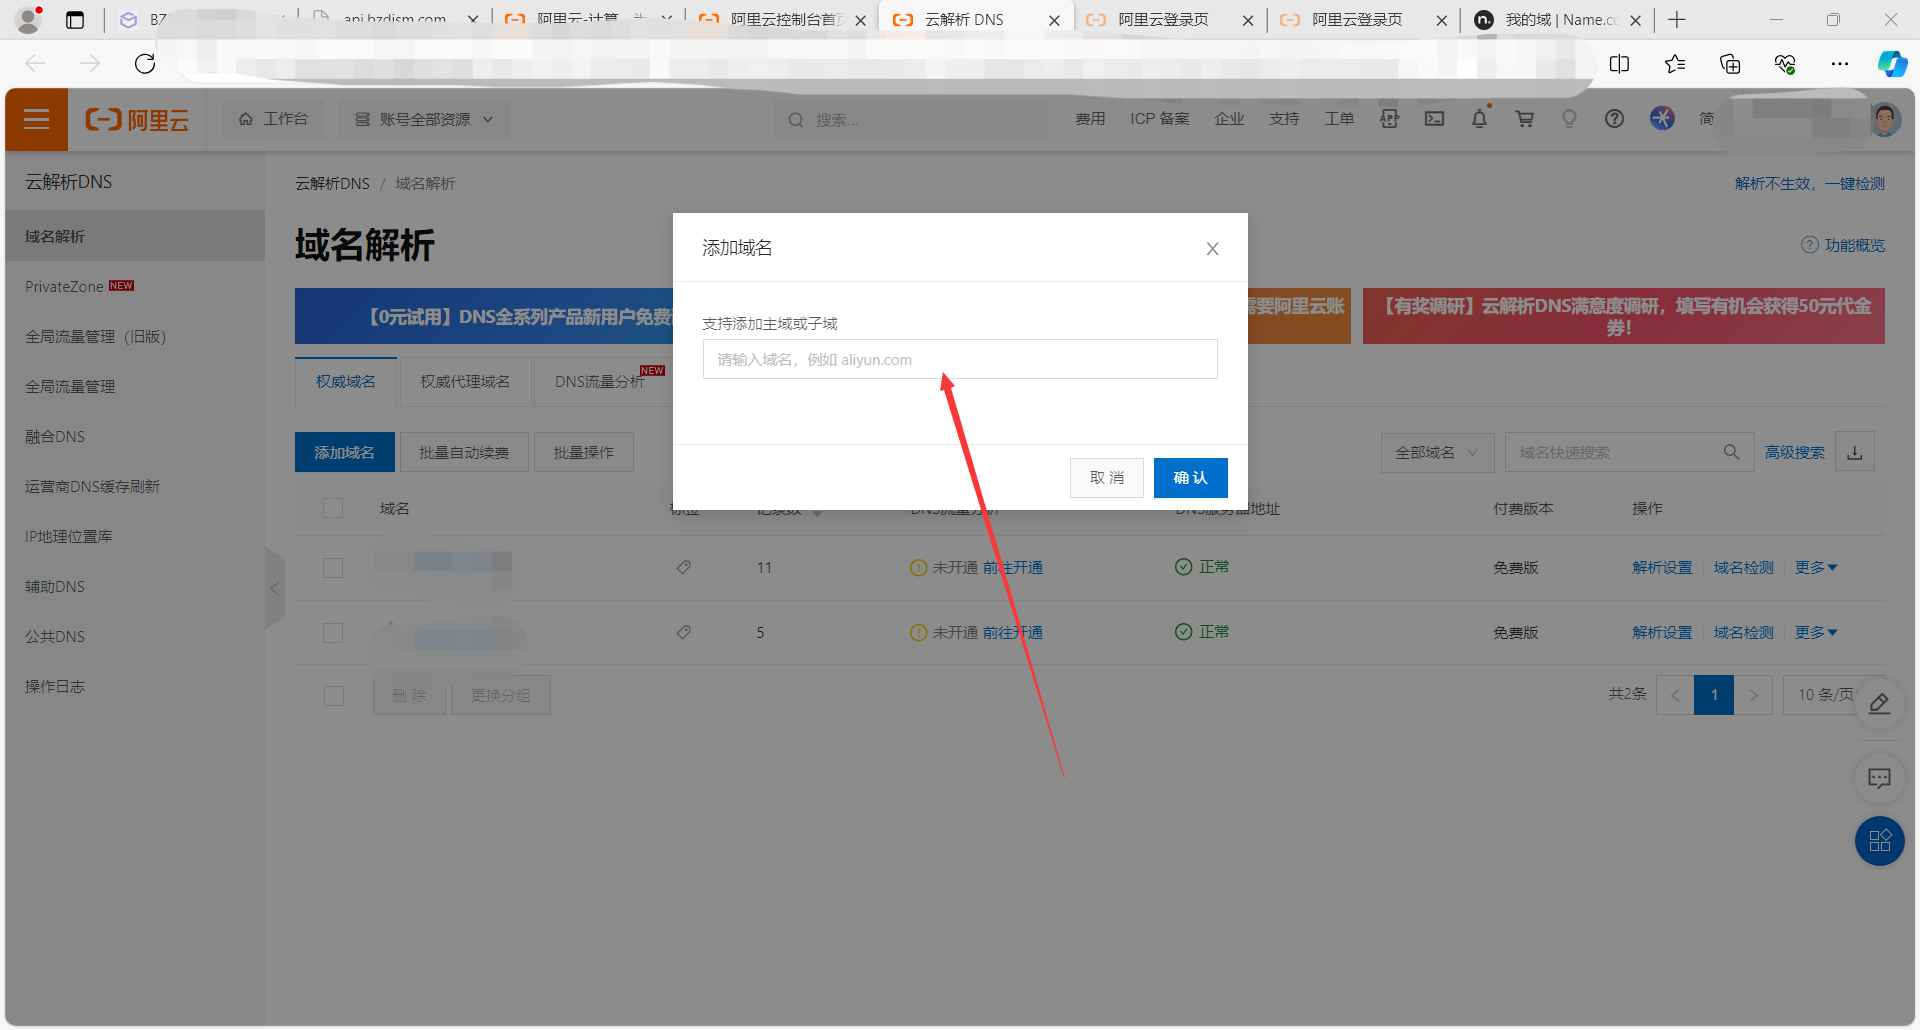
Task: Open the notifications bell
Action: (1479, 119)
